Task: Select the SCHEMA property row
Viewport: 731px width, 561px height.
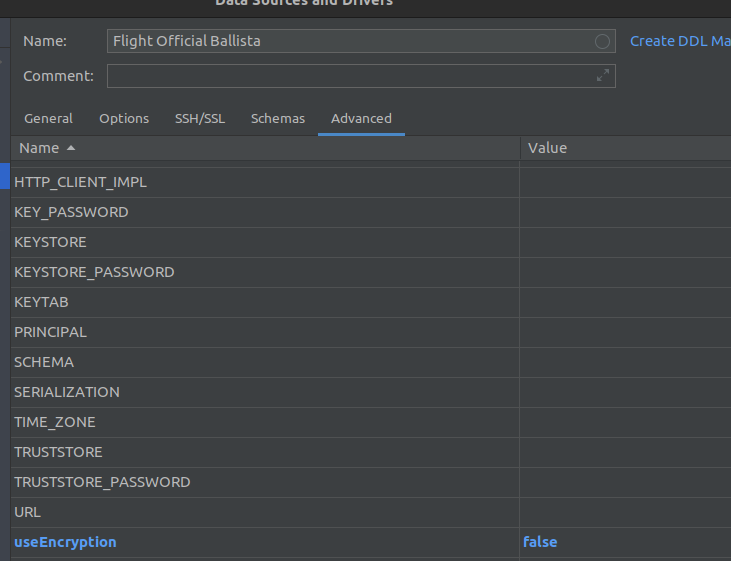Action: 371,362
